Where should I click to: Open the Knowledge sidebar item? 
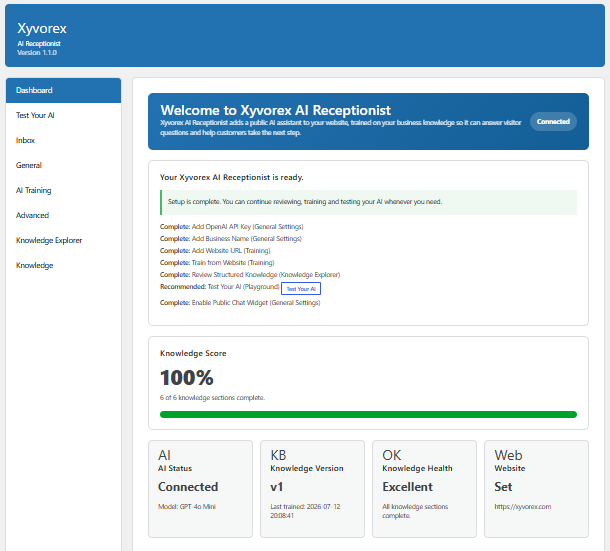point(63,265)
